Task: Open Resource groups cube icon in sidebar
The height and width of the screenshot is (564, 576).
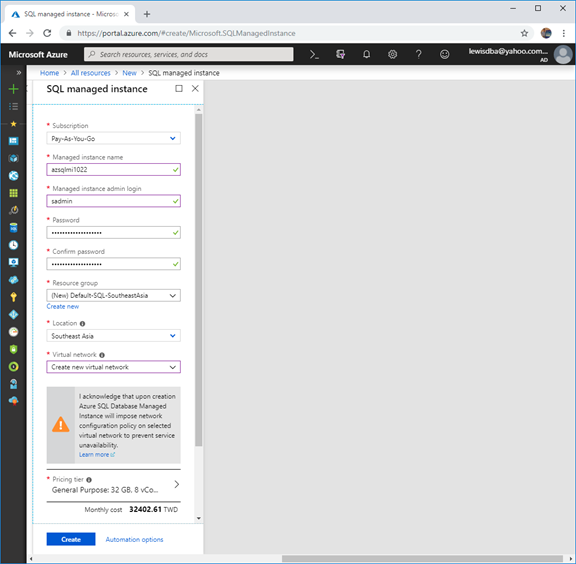Action: (14, 158)
